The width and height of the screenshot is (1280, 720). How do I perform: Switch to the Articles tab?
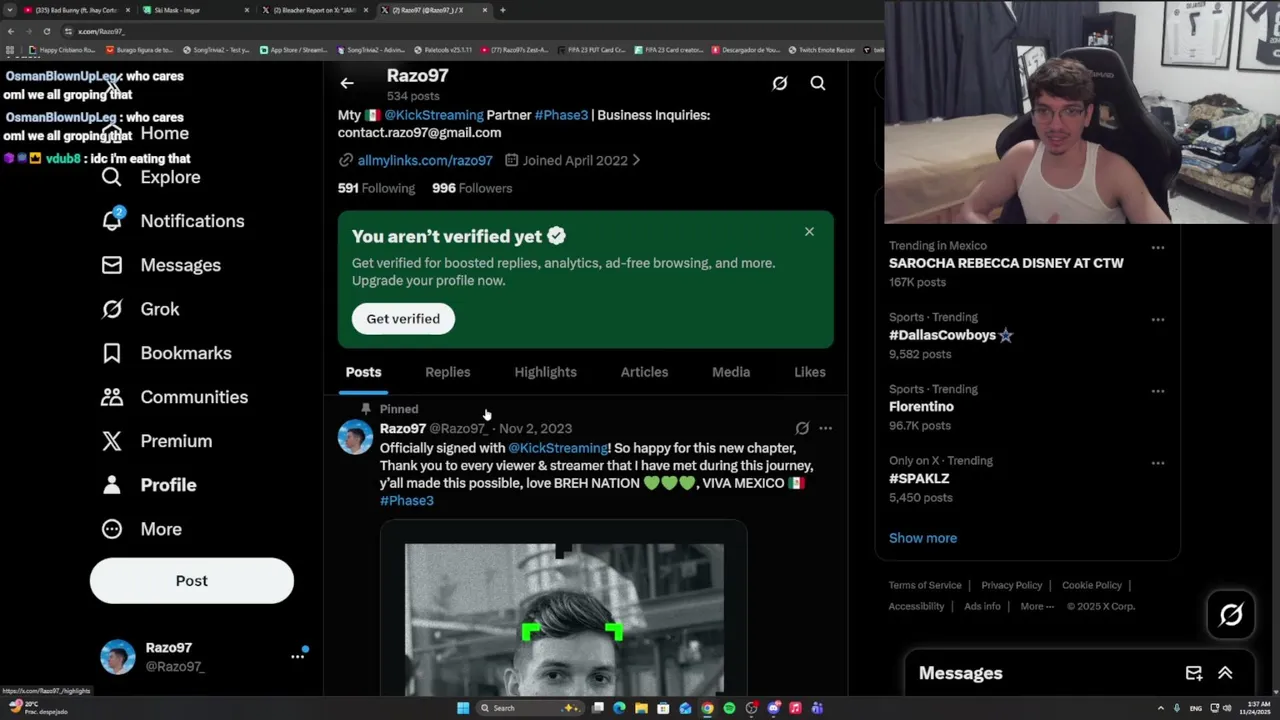coord(644,372)
